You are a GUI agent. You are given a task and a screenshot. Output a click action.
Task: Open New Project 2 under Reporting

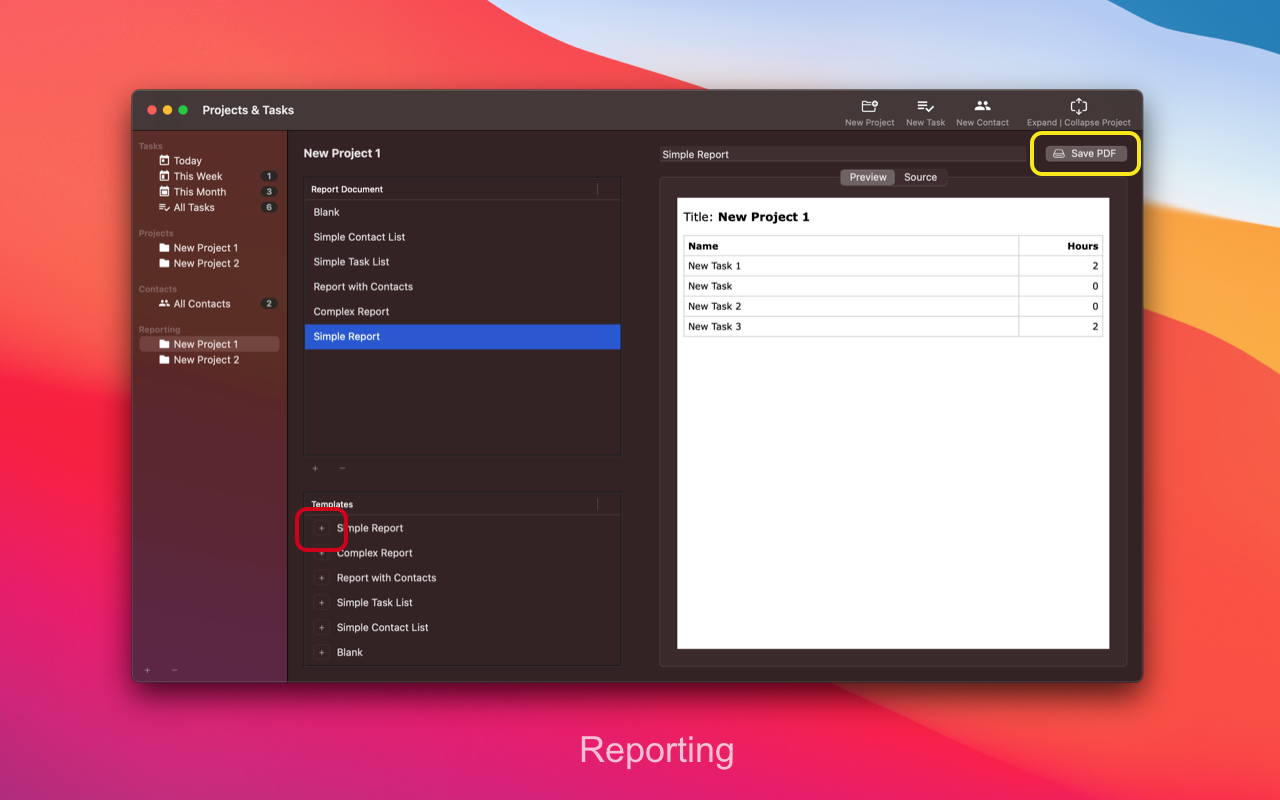pos(205,359)
